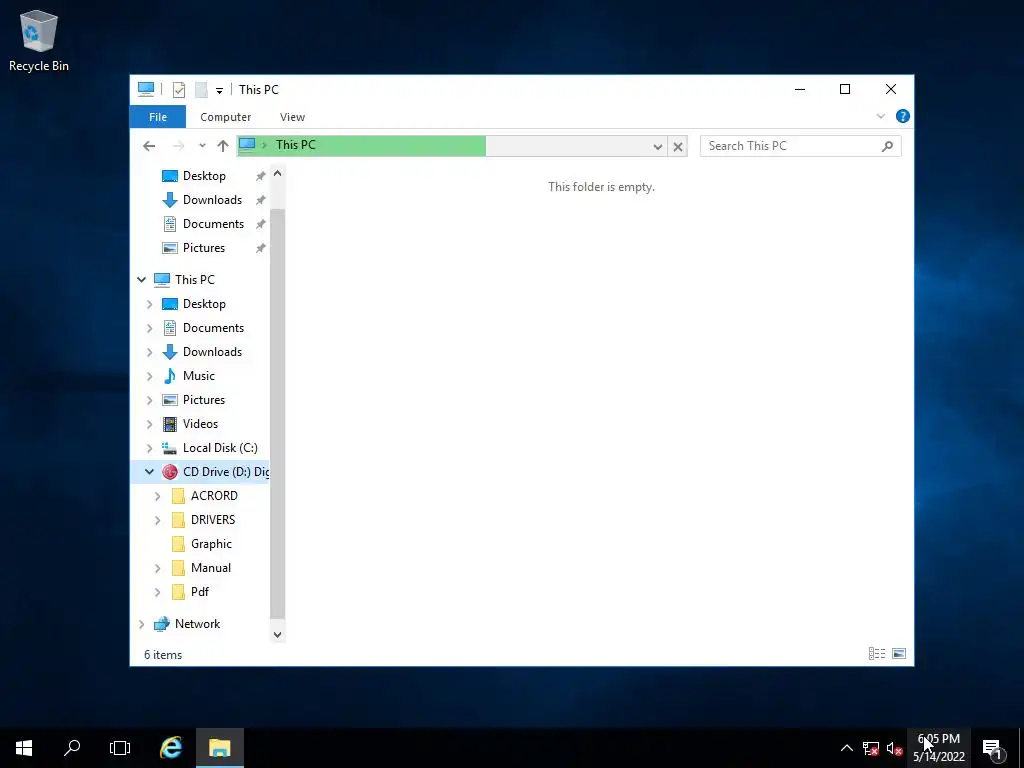Expand the Pdf folder node

pos(157,592)
